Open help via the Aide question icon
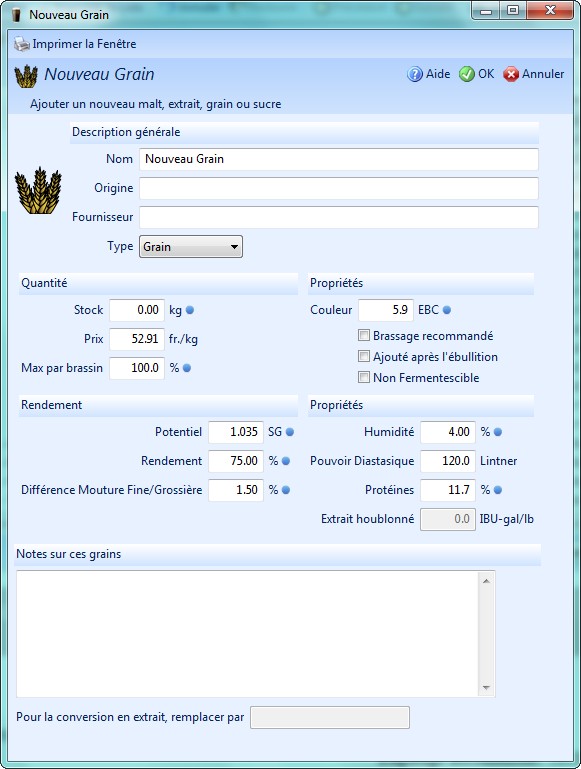 point(415,74)
